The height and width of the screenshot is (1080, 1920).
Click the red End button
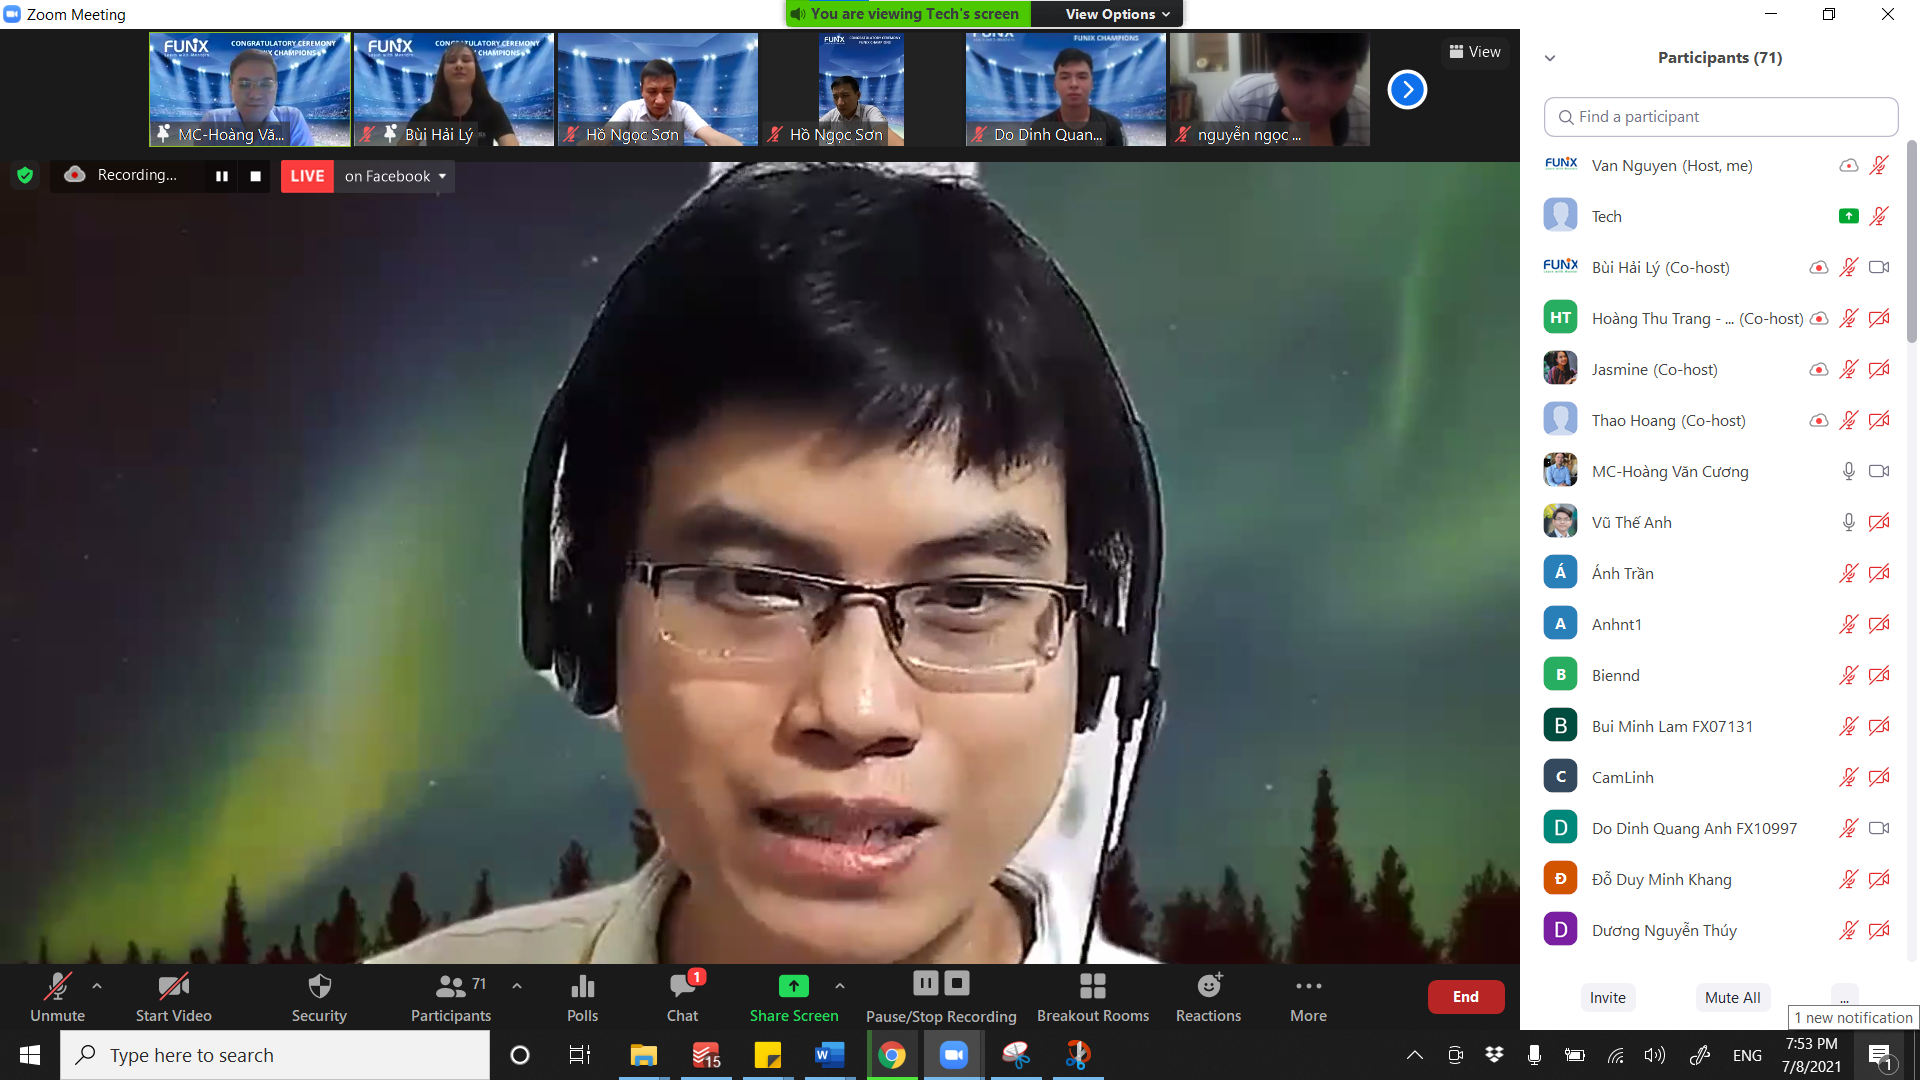(x=1465, y=997)
